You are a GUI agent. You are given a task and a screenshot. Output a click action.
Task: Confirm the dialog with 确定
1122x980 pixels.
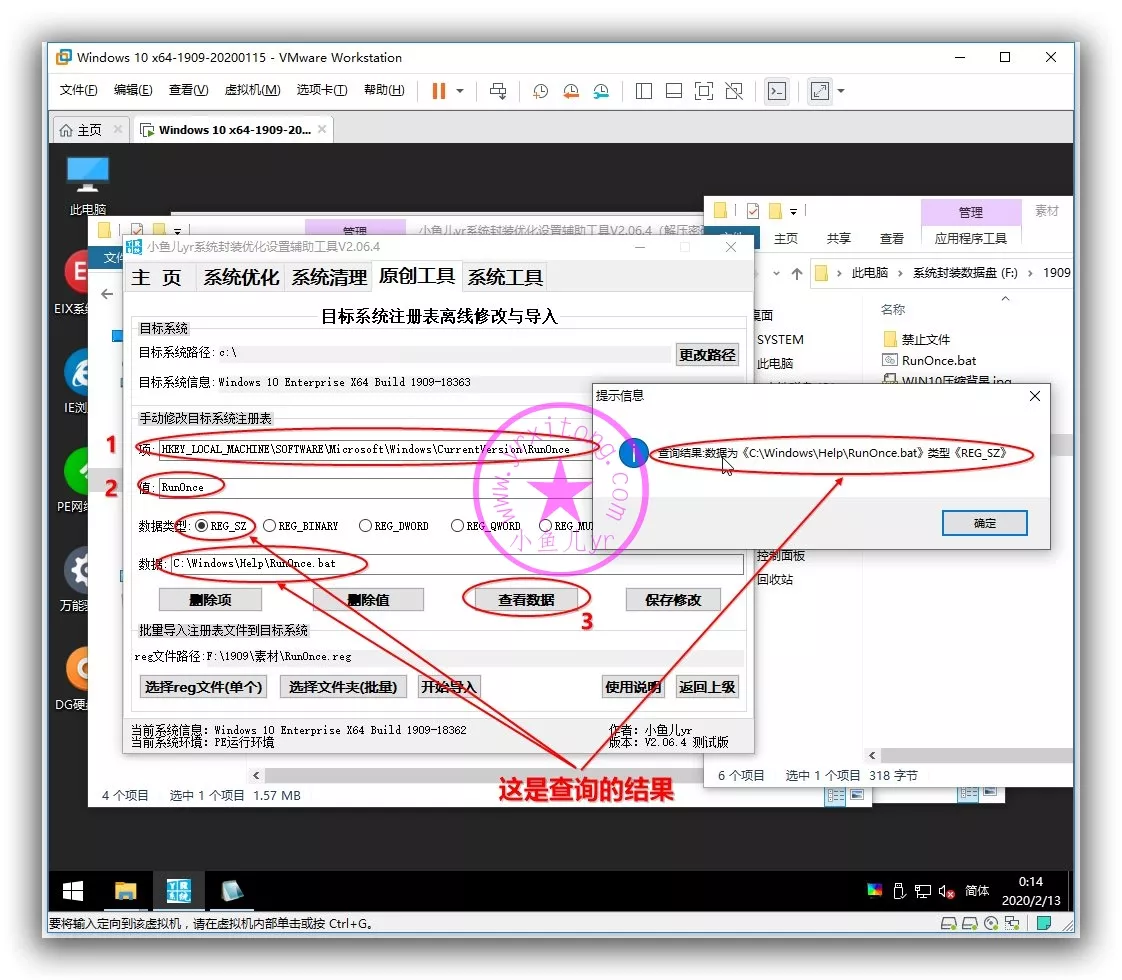click(984, 523)
